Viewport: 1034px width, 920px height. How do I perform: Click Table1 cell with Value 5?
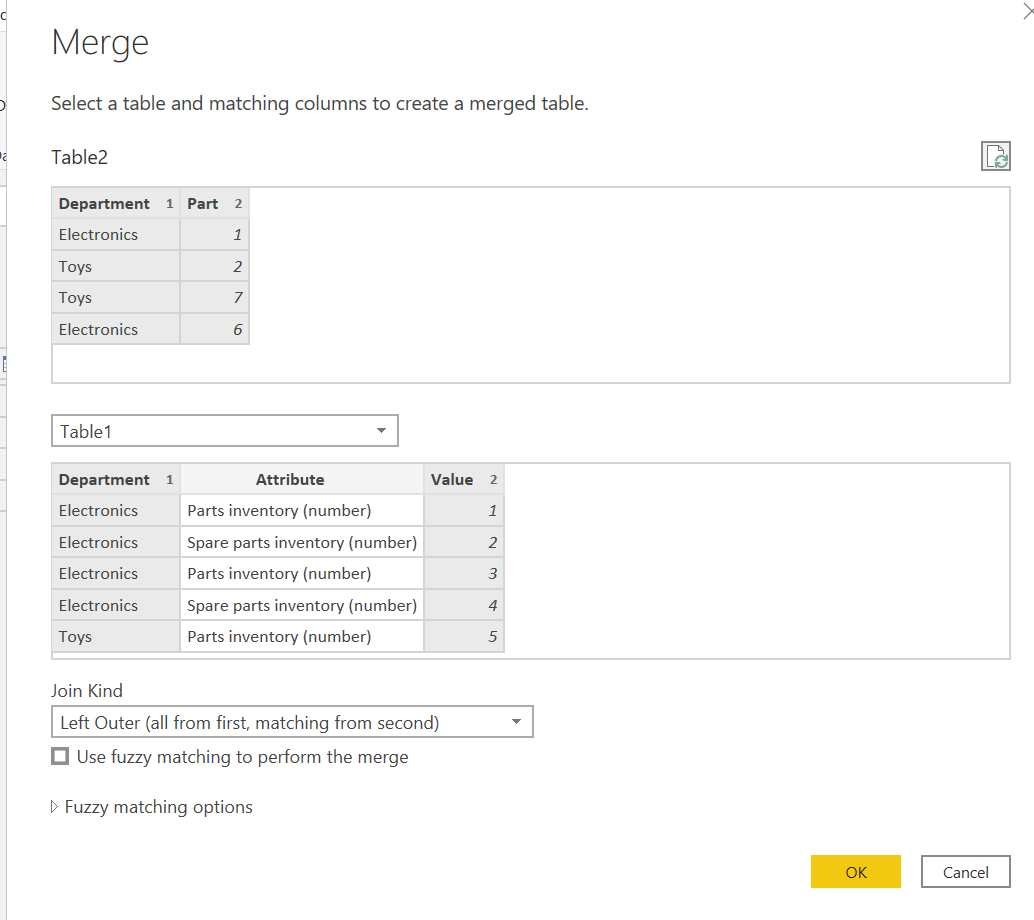(464, 636)
